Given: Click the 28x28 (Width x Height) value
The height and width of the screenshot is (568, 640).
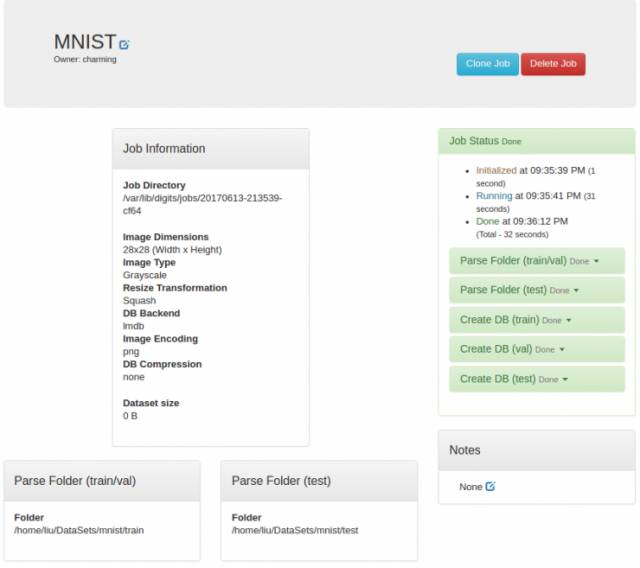Looking at the screenshot, I should coord(172,250).
